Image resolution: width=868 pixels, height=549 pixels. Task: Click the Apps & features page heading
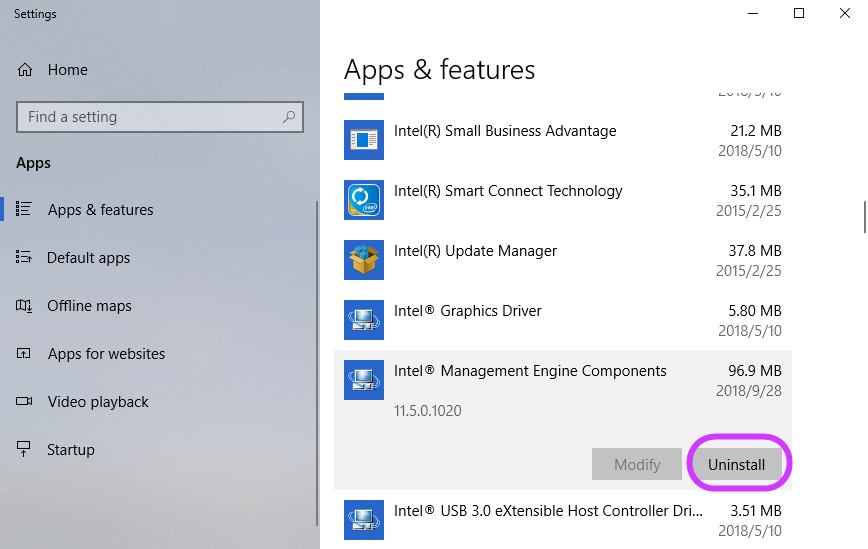440,70
